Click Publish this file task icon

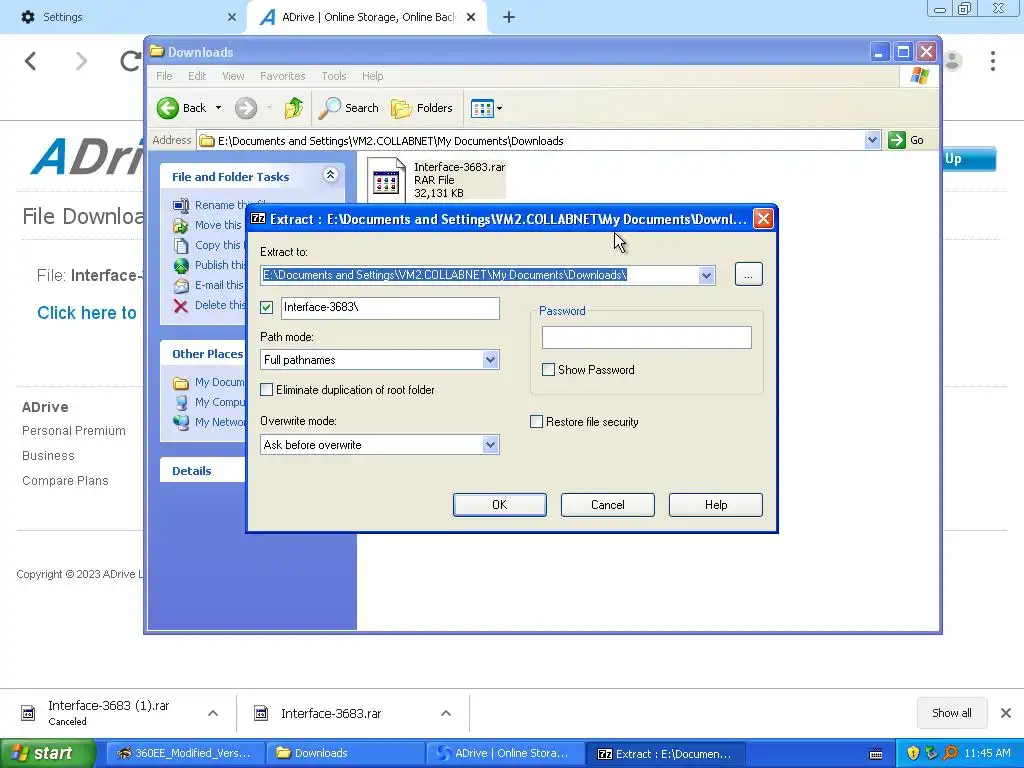tap(181, 265)
